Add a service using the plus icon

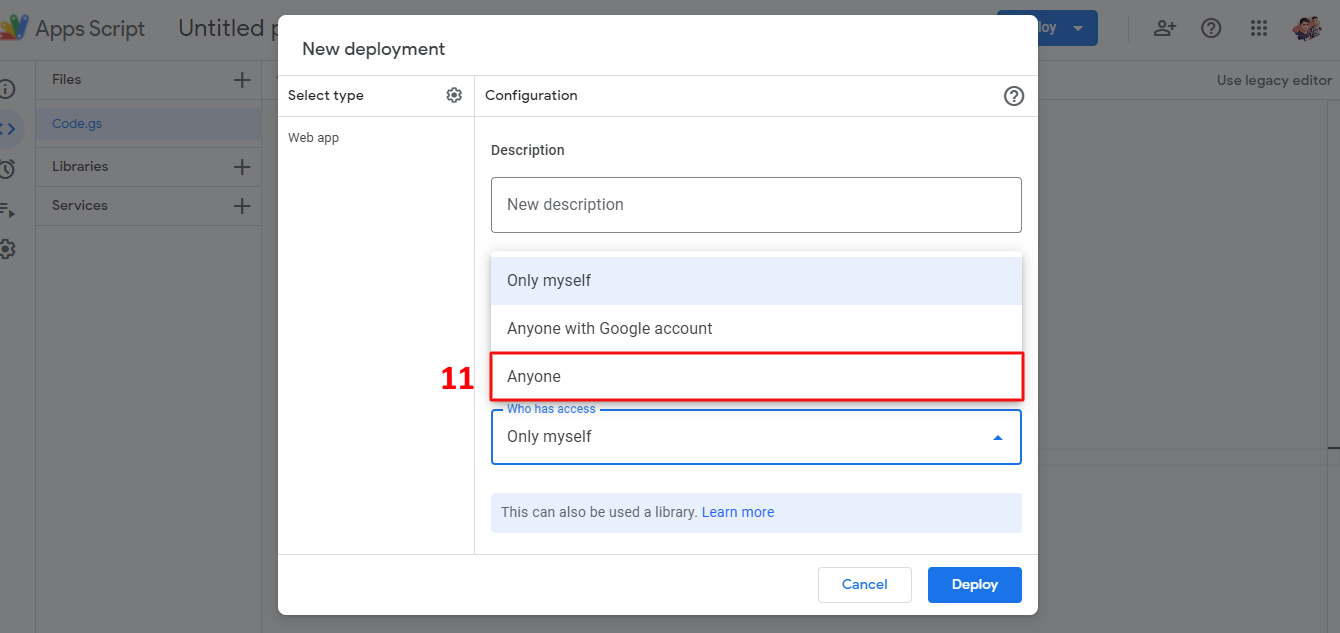tap(241, 206)
